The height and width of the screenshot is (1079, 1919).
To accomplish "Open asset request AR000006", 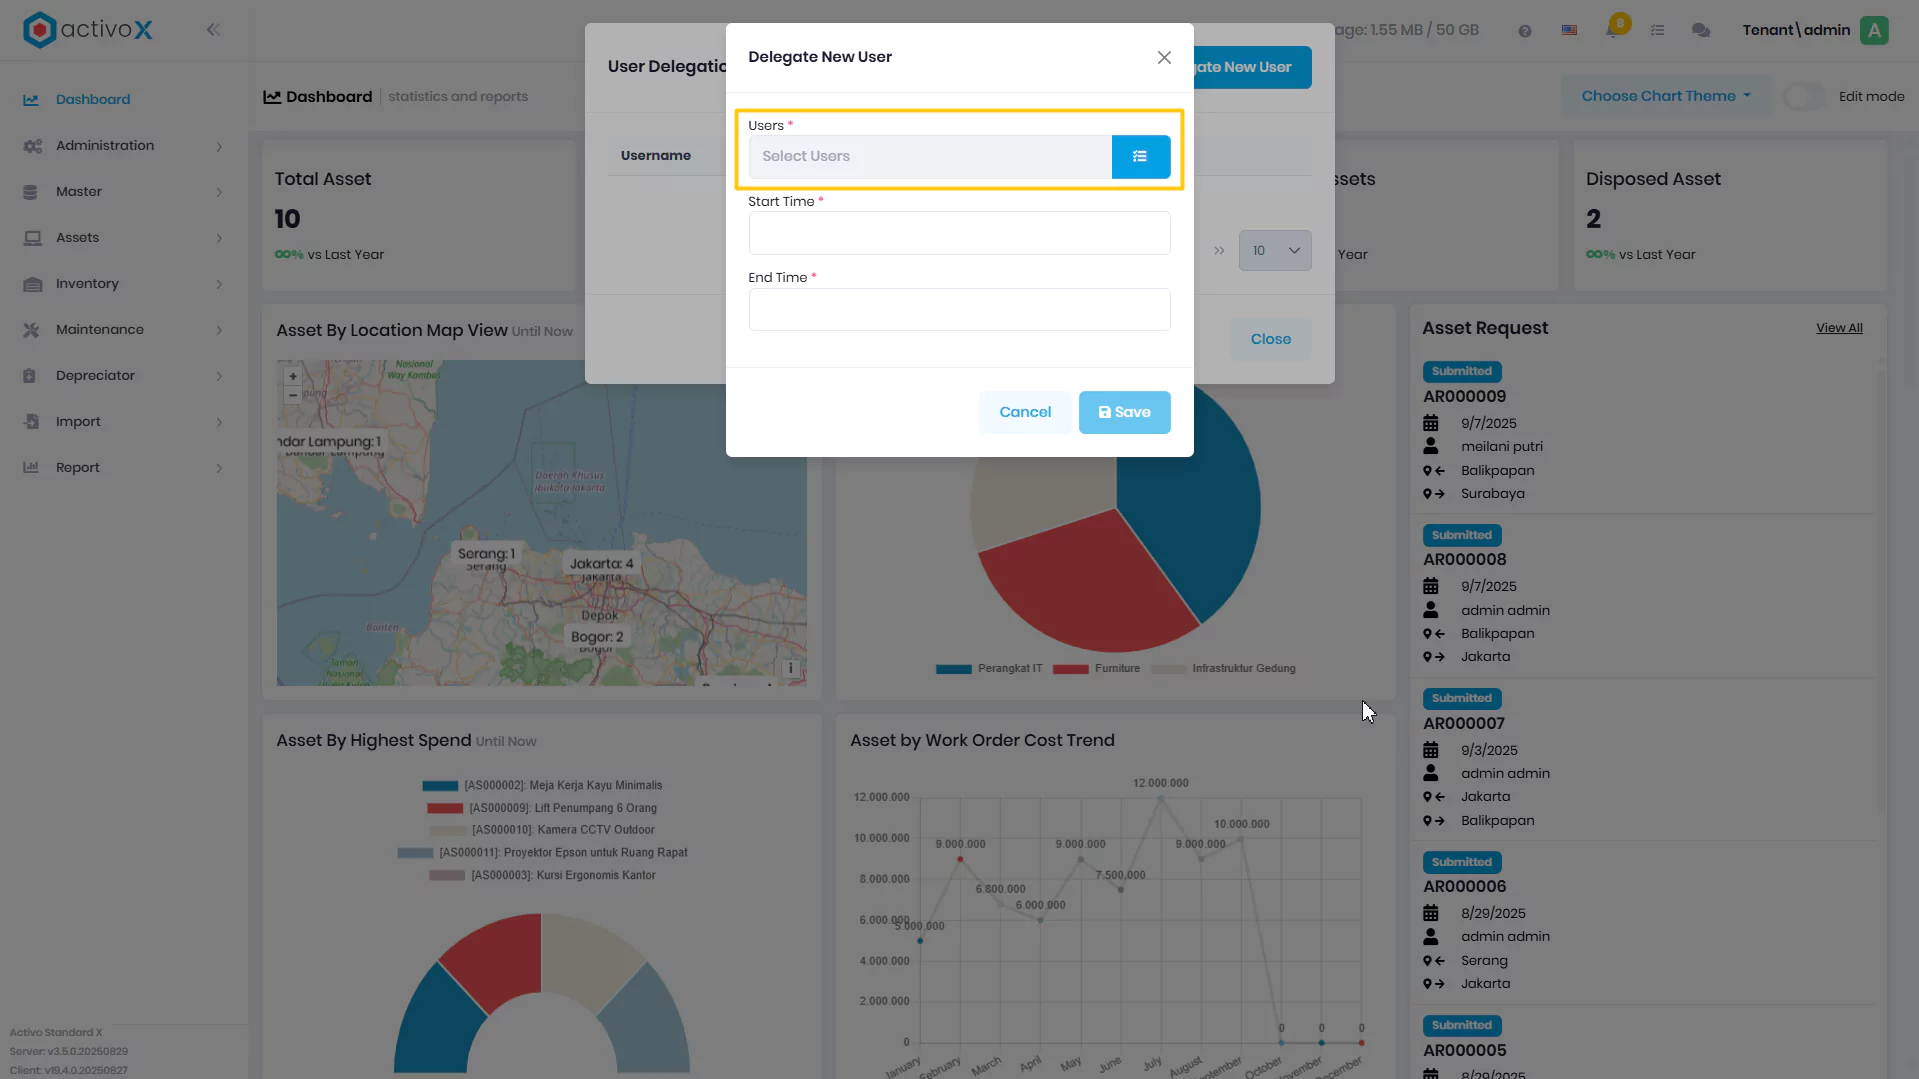I will point(1464,887).
